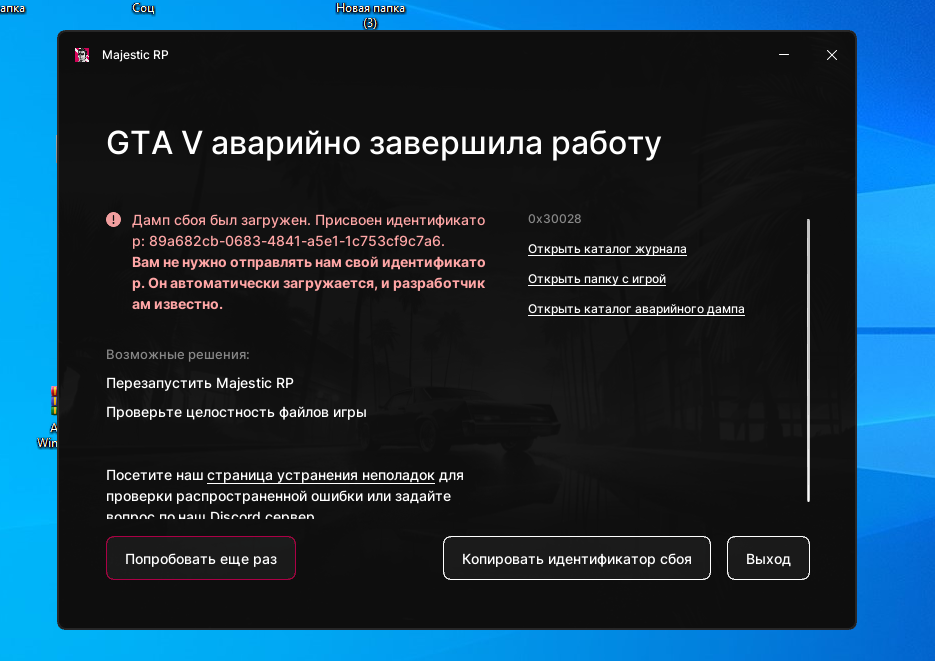Click the 'GTA V аварийно завершила работу' heading
The image size is (935, 661).
[x=383, y=143]
